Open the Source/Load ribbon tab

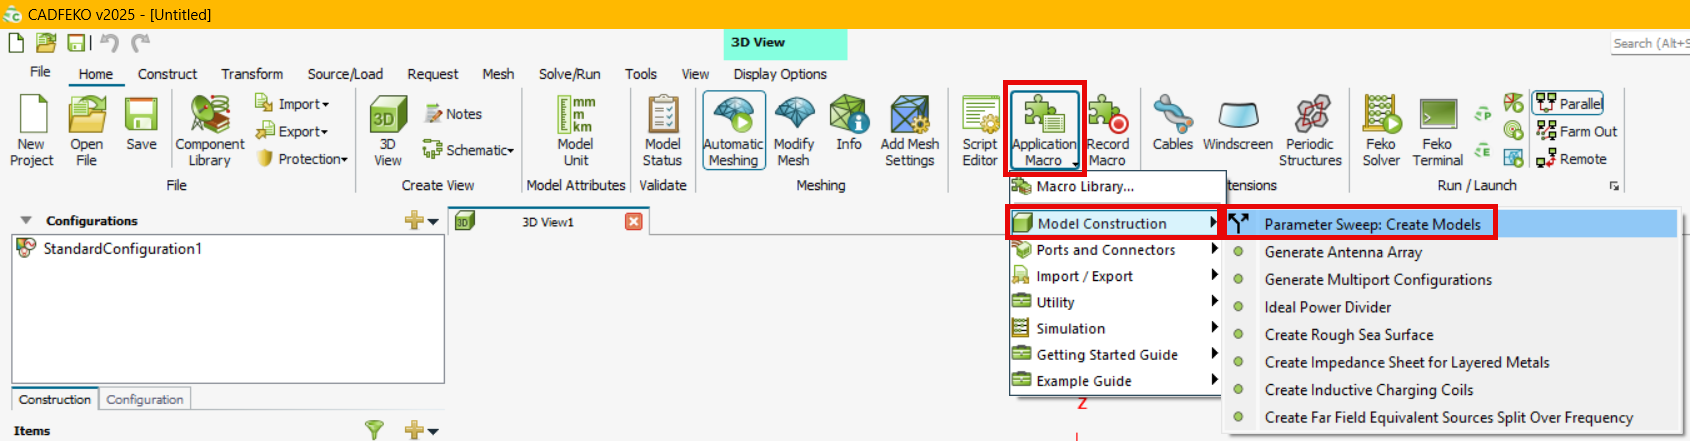point(345,74)
